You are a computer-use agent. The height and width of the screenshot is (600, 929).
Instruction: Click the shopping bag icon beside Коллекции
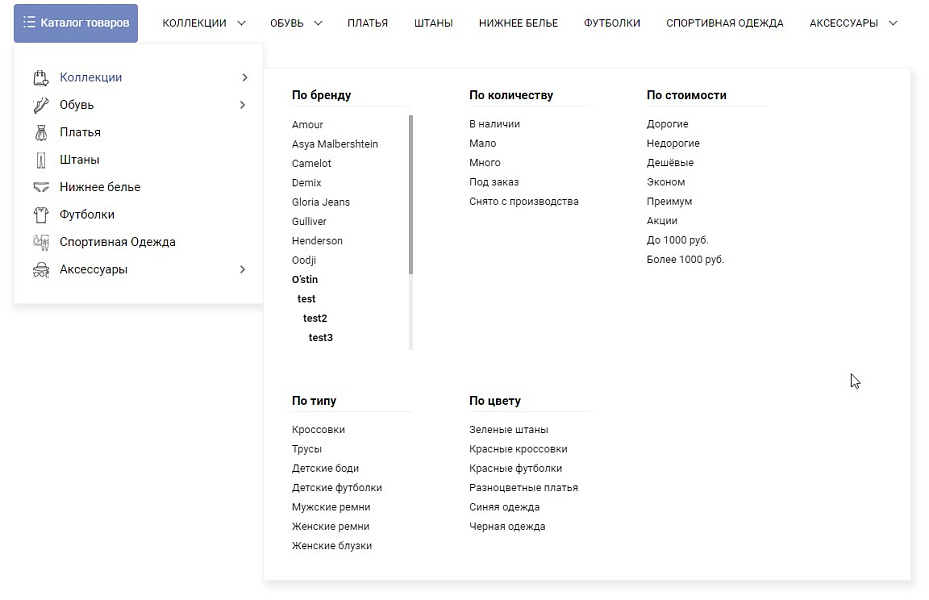[x=41, y=78]
